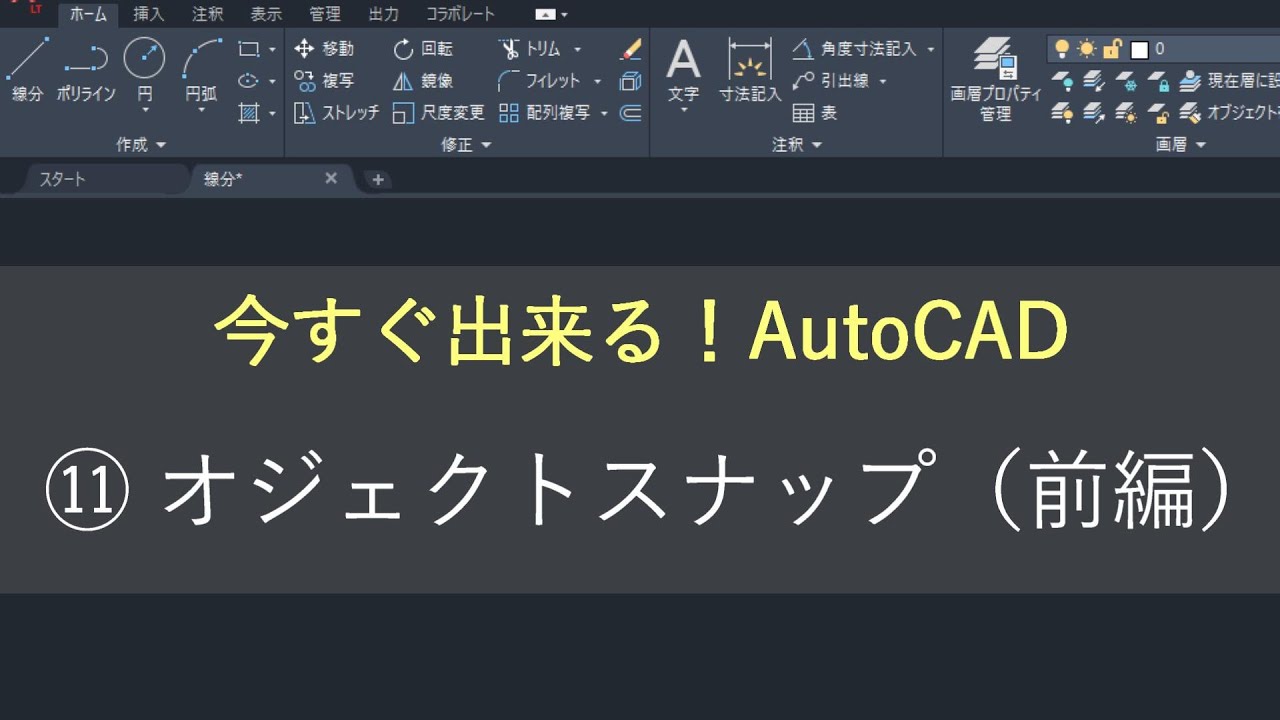
Task: Activate the フィレット (Fillet) command
Action: [539, 81]
